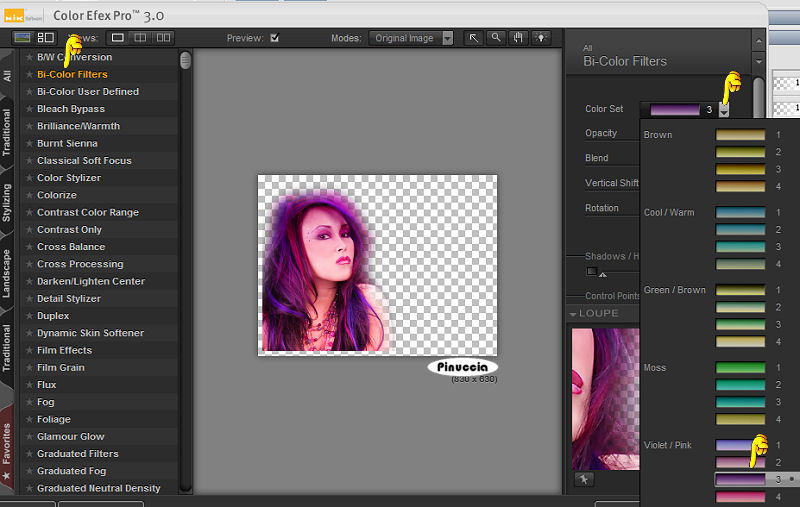
Task: Click the Color Set dropdown arrow
Action: pos(723,110)
